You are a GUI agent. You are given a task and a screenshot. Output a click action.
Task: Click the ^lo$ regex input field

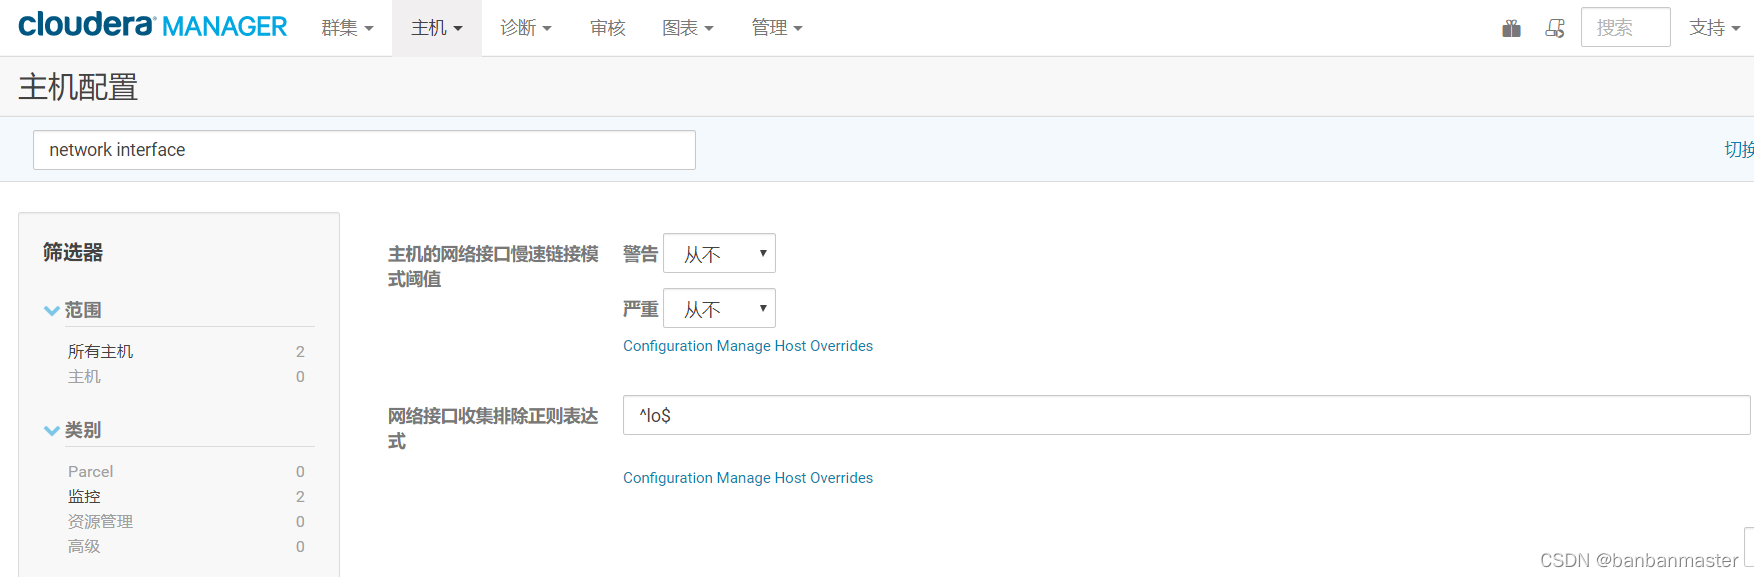tap(1186, 415)
